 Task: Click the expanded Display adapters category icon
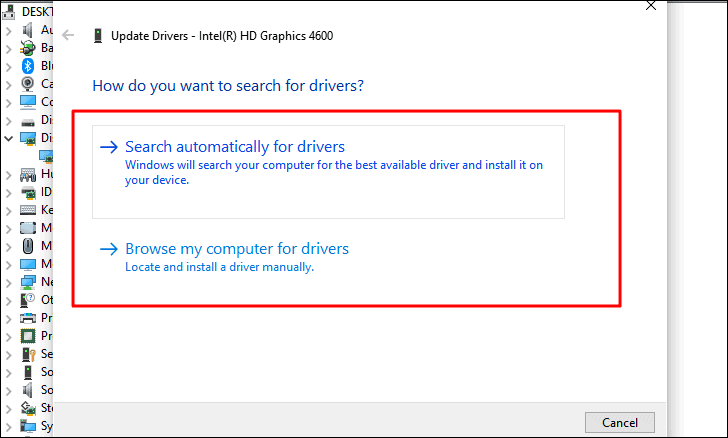tap(28, 138)
